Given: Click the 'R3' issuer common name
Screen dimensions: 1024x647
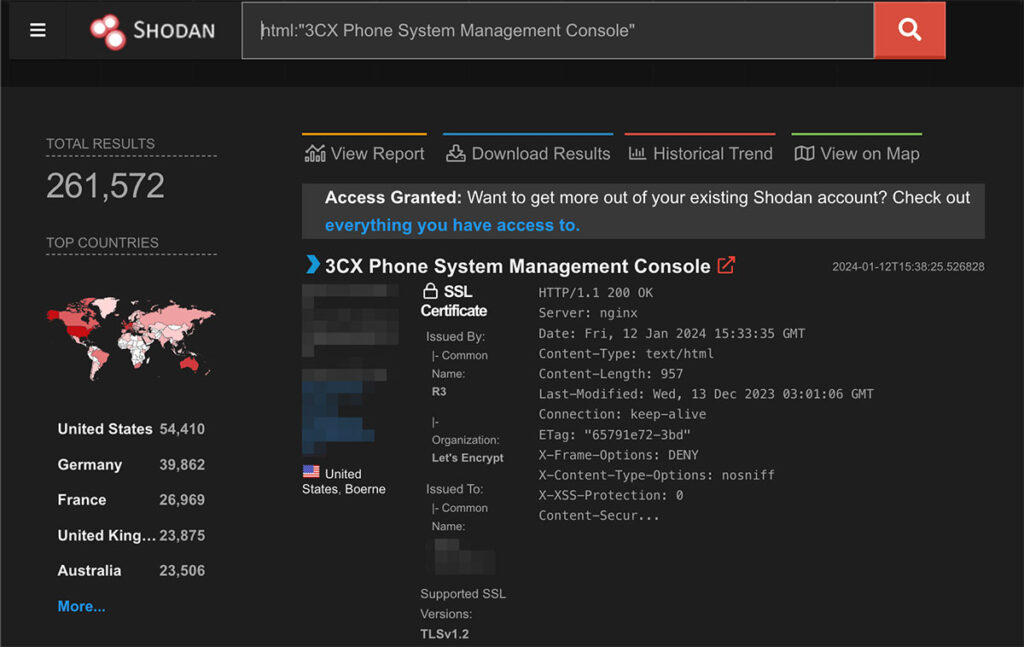Looking at the screenshot, I should (x=439, y=392).
